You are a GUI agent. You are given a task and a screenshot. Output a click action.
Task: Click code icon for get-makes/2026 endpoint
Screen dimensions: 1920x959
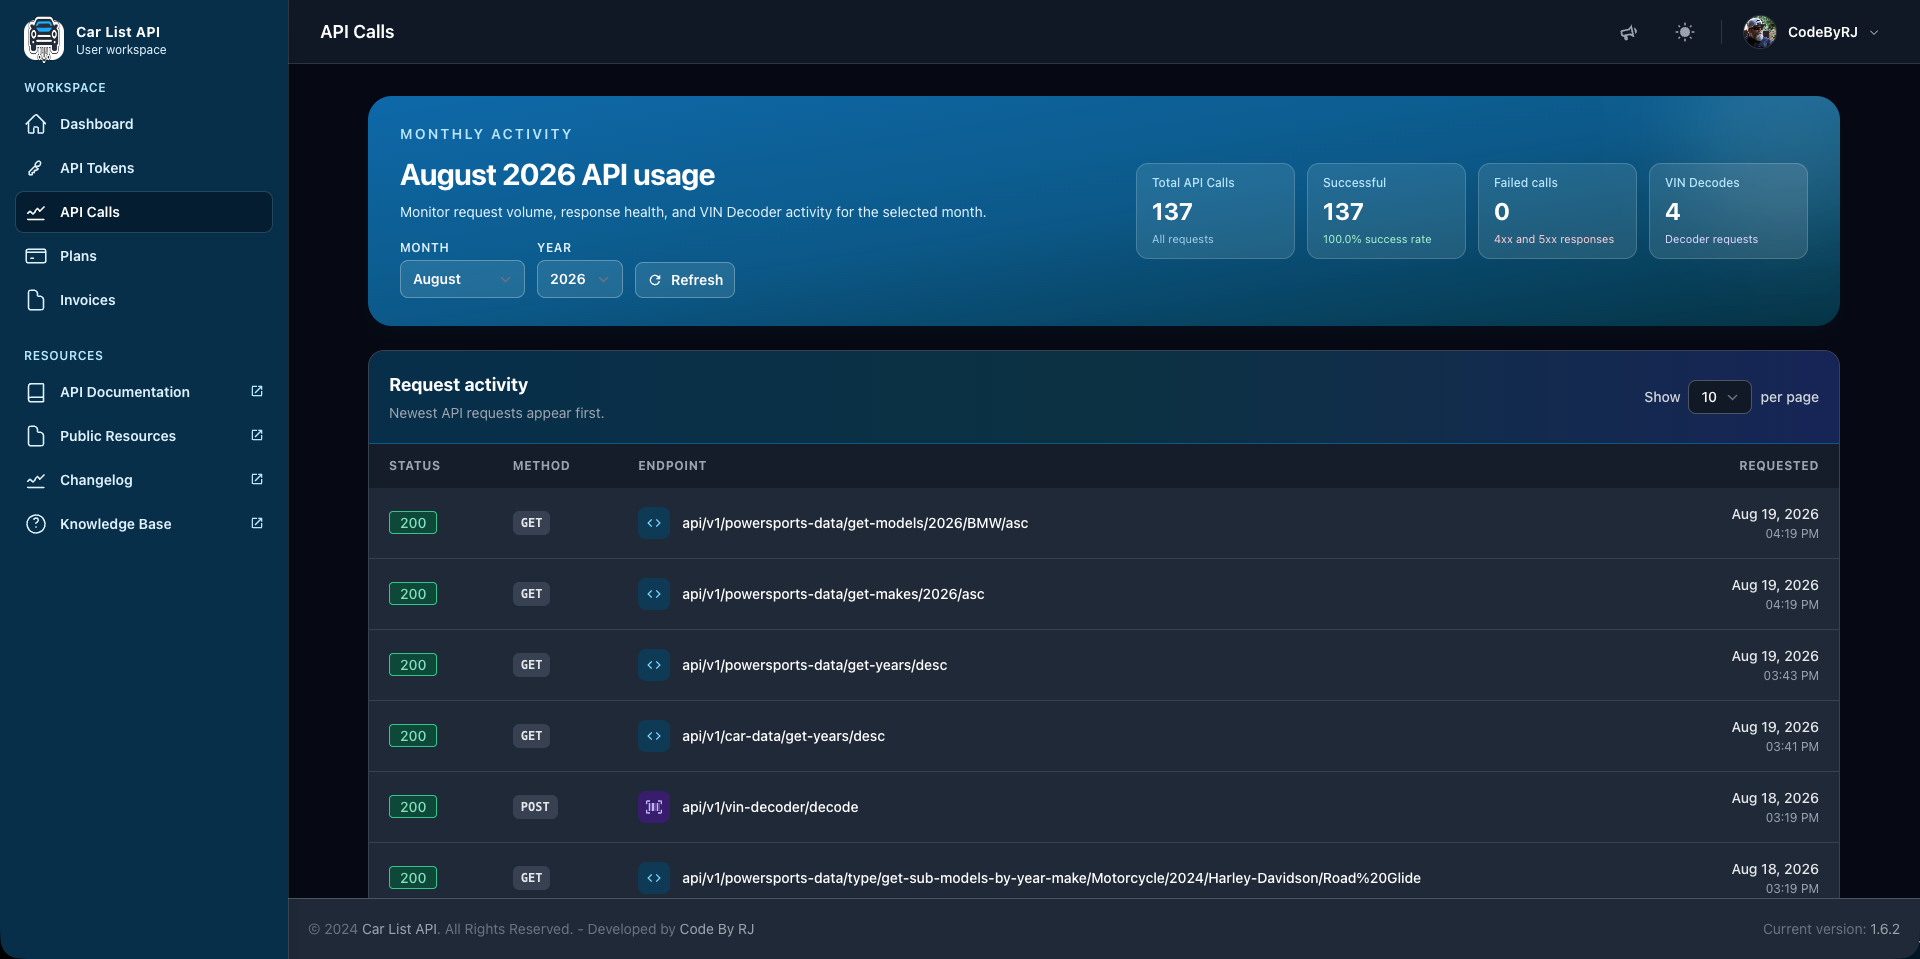[654, 594]
